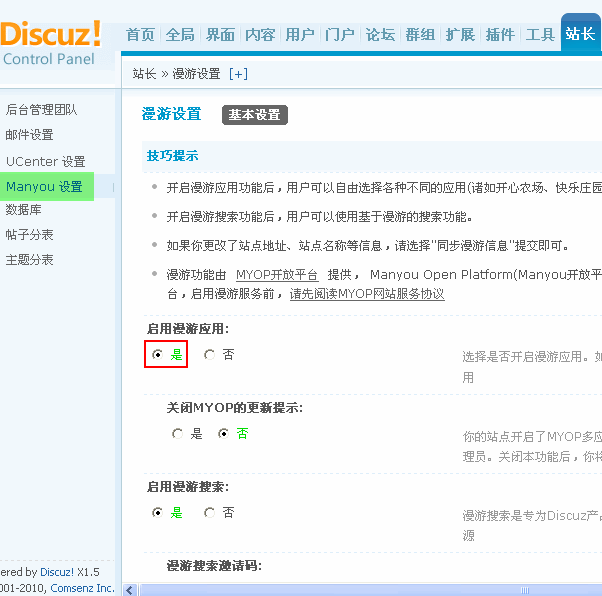Image resolution: width=602 pixels, height=596 pixels.
Task: Switch to the 论坛 navigation tab
Action: (380, 35)
